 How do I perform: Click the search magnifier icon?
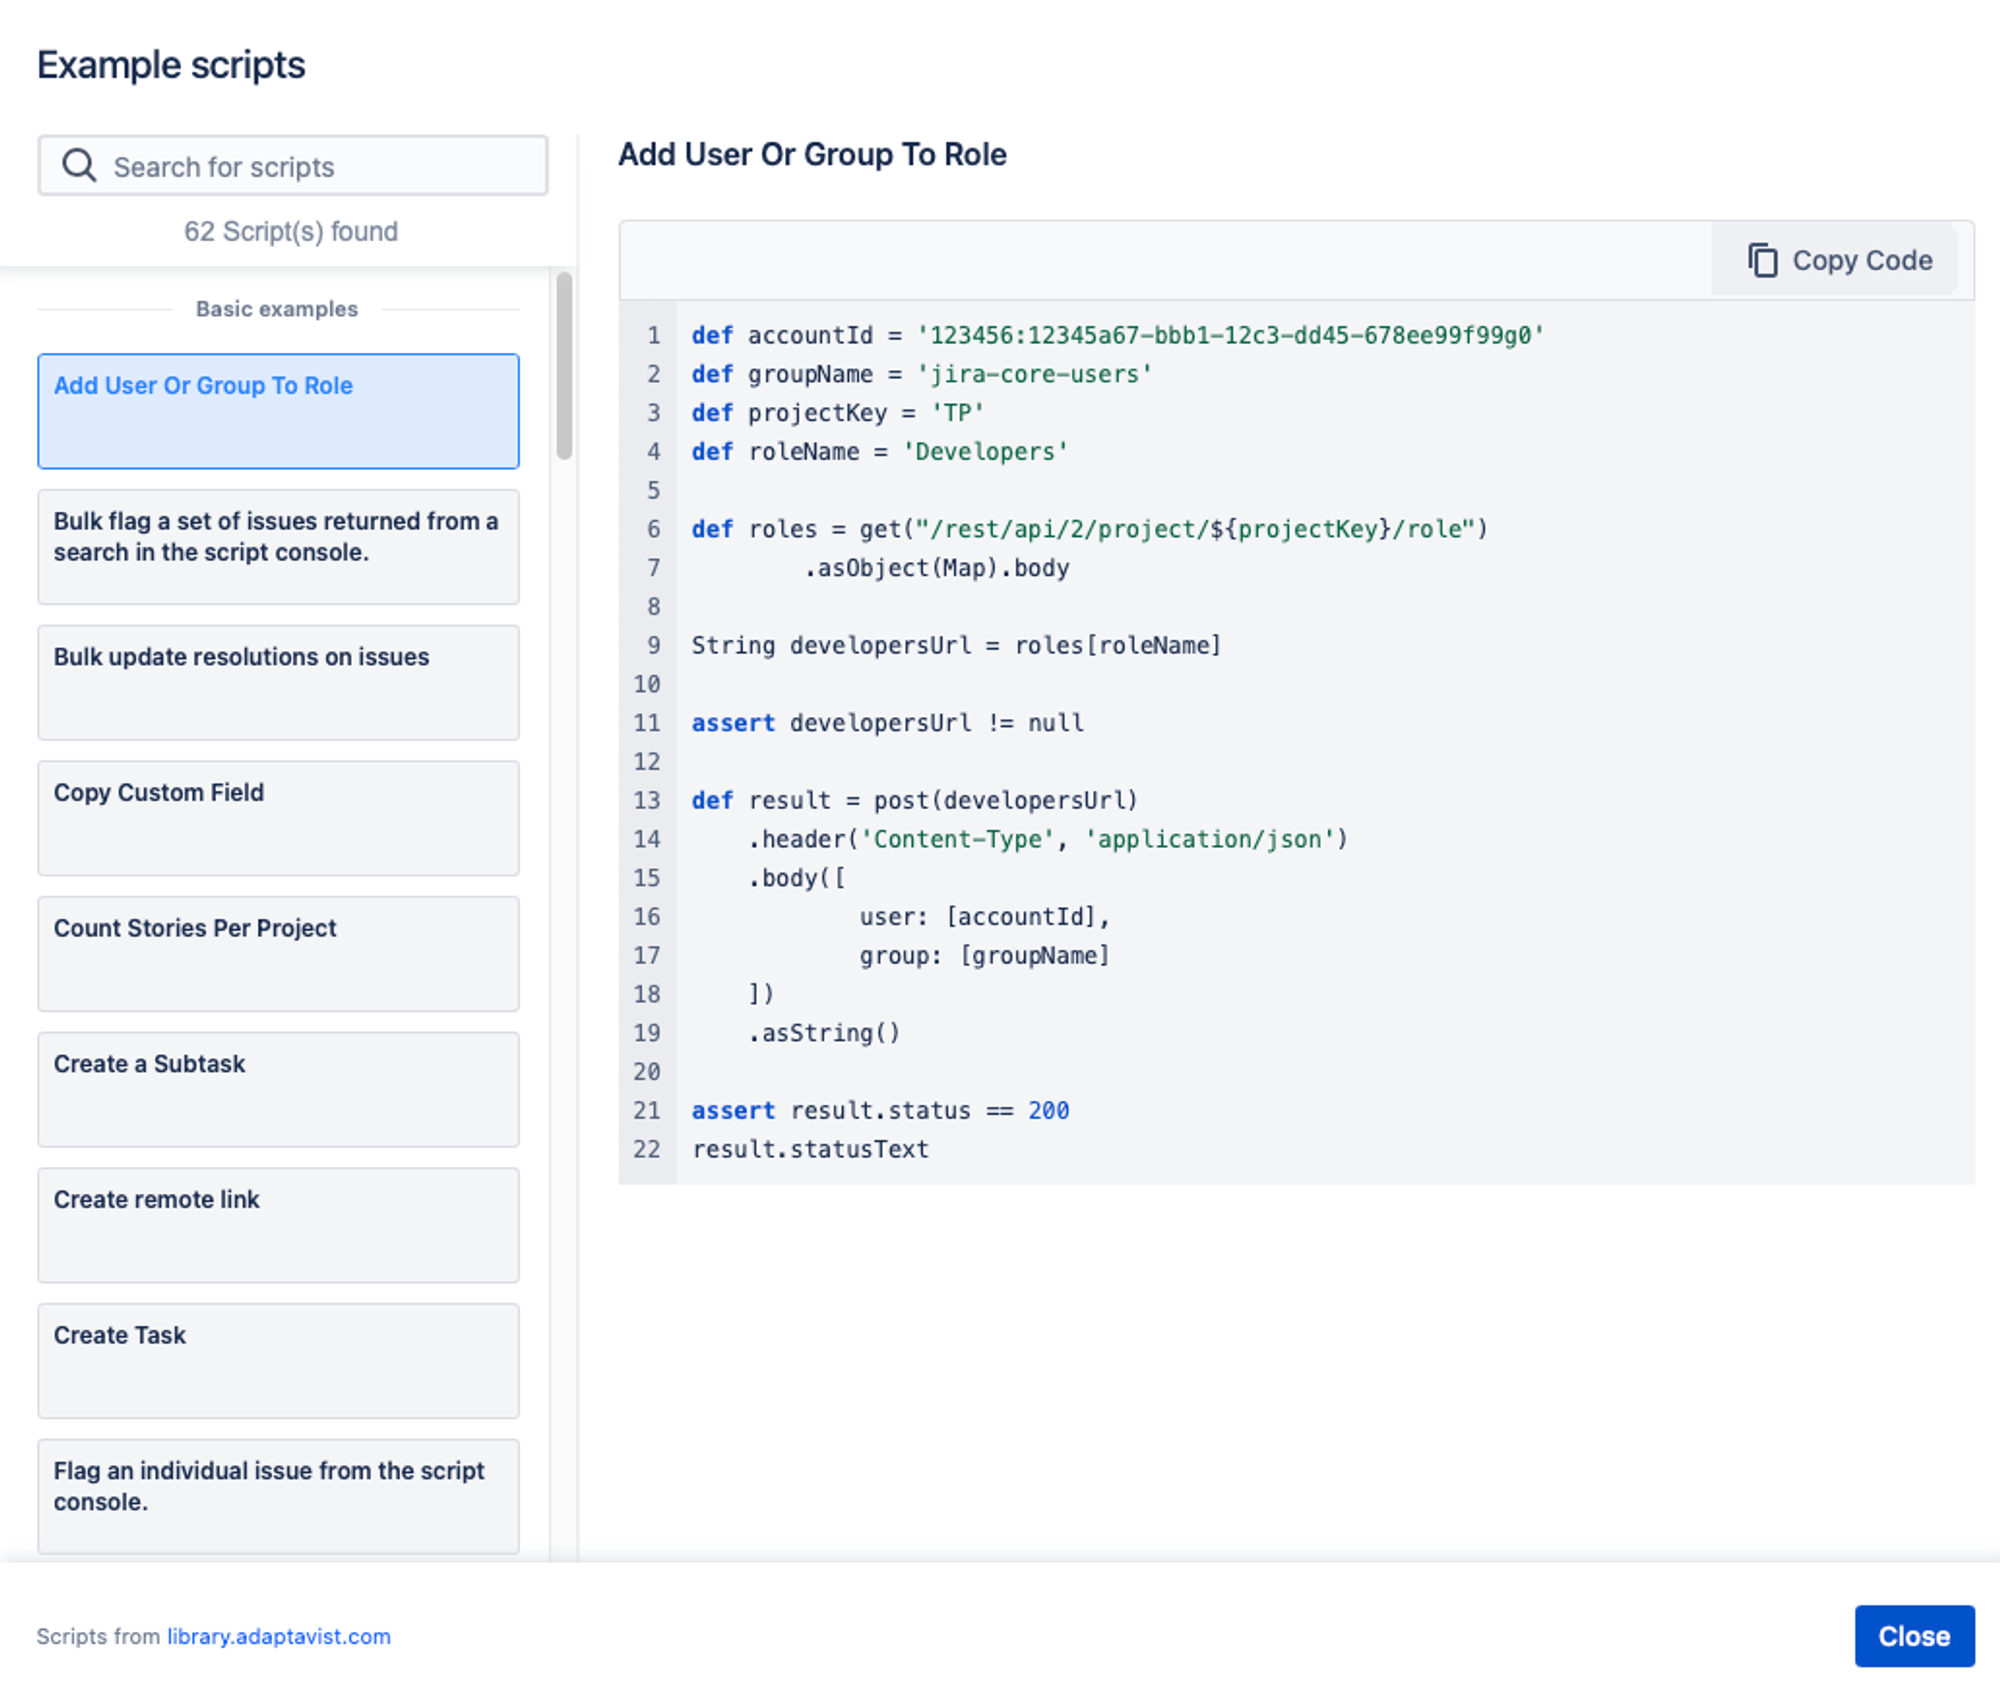click(79, 166)
